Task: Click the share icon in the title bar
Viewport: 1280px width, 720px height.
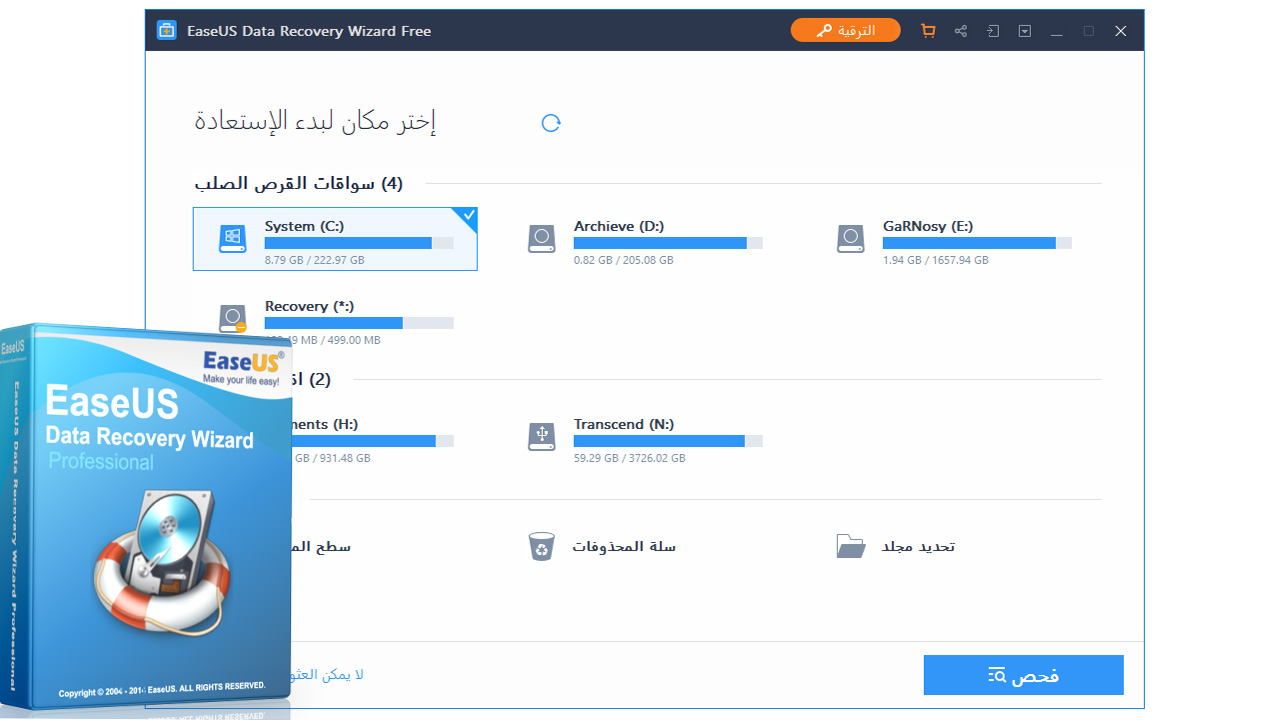Action: click(960, 30)
